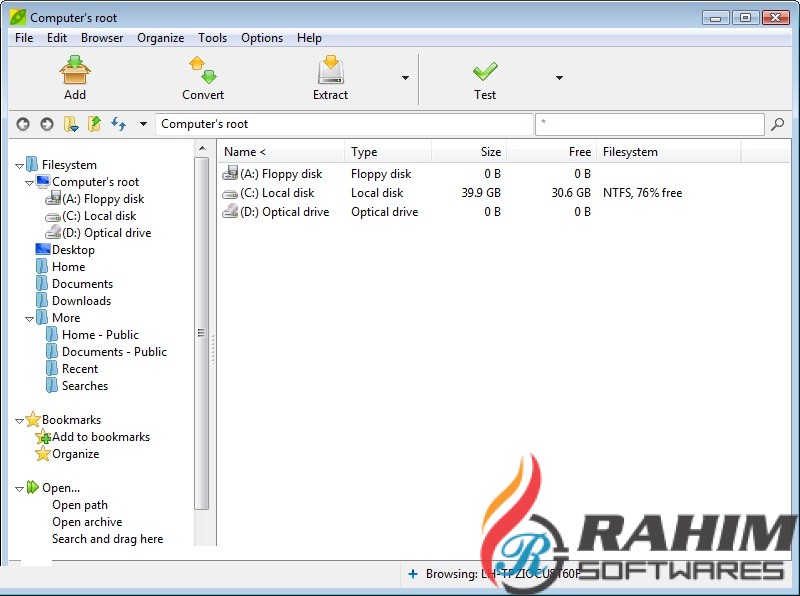Viewport: 800px width, 596px height.
Task: Collapse the Bookmarks tree section
Action: pyautogui.click(x=20, y=420)
